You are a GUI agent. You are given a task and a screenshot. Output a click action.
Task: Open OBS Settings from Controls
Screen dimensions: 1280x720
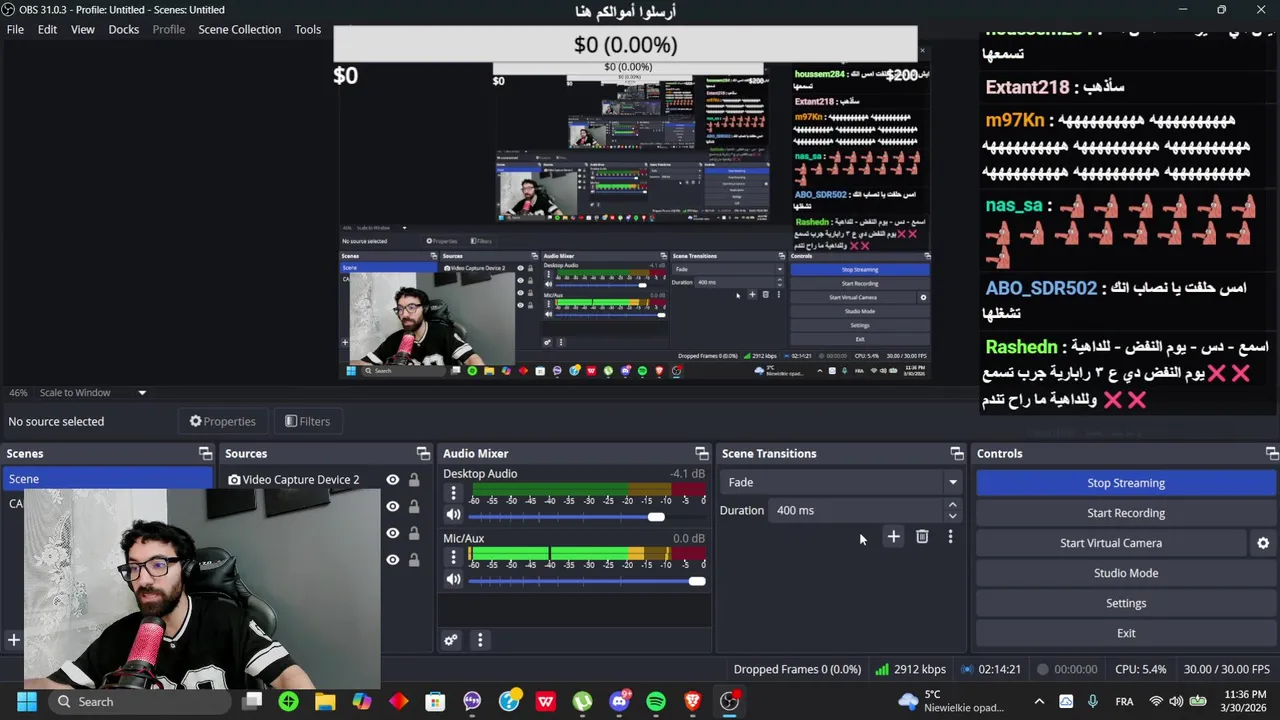coord(1126,603)
